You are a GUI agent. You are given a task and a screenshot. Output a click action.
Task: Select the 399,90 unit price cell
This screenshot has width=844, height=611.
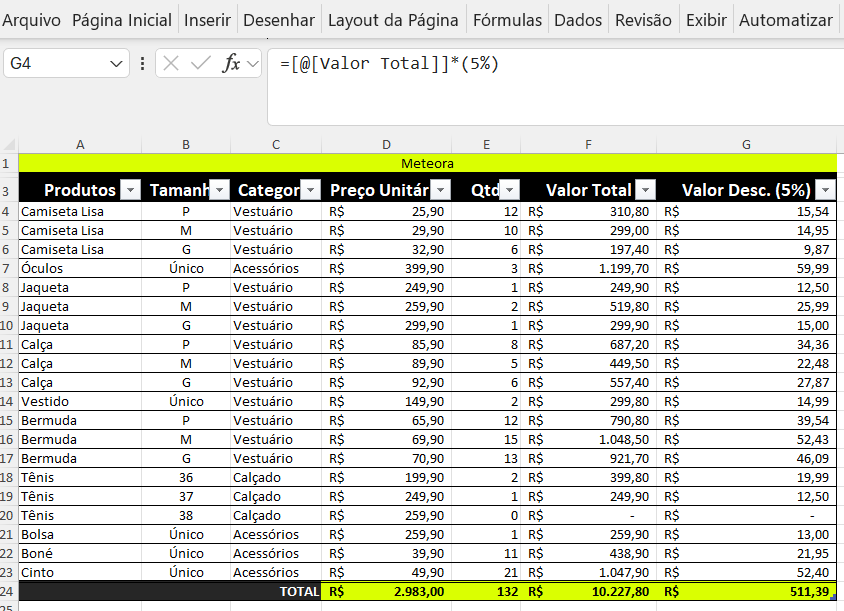pos(386,269)
